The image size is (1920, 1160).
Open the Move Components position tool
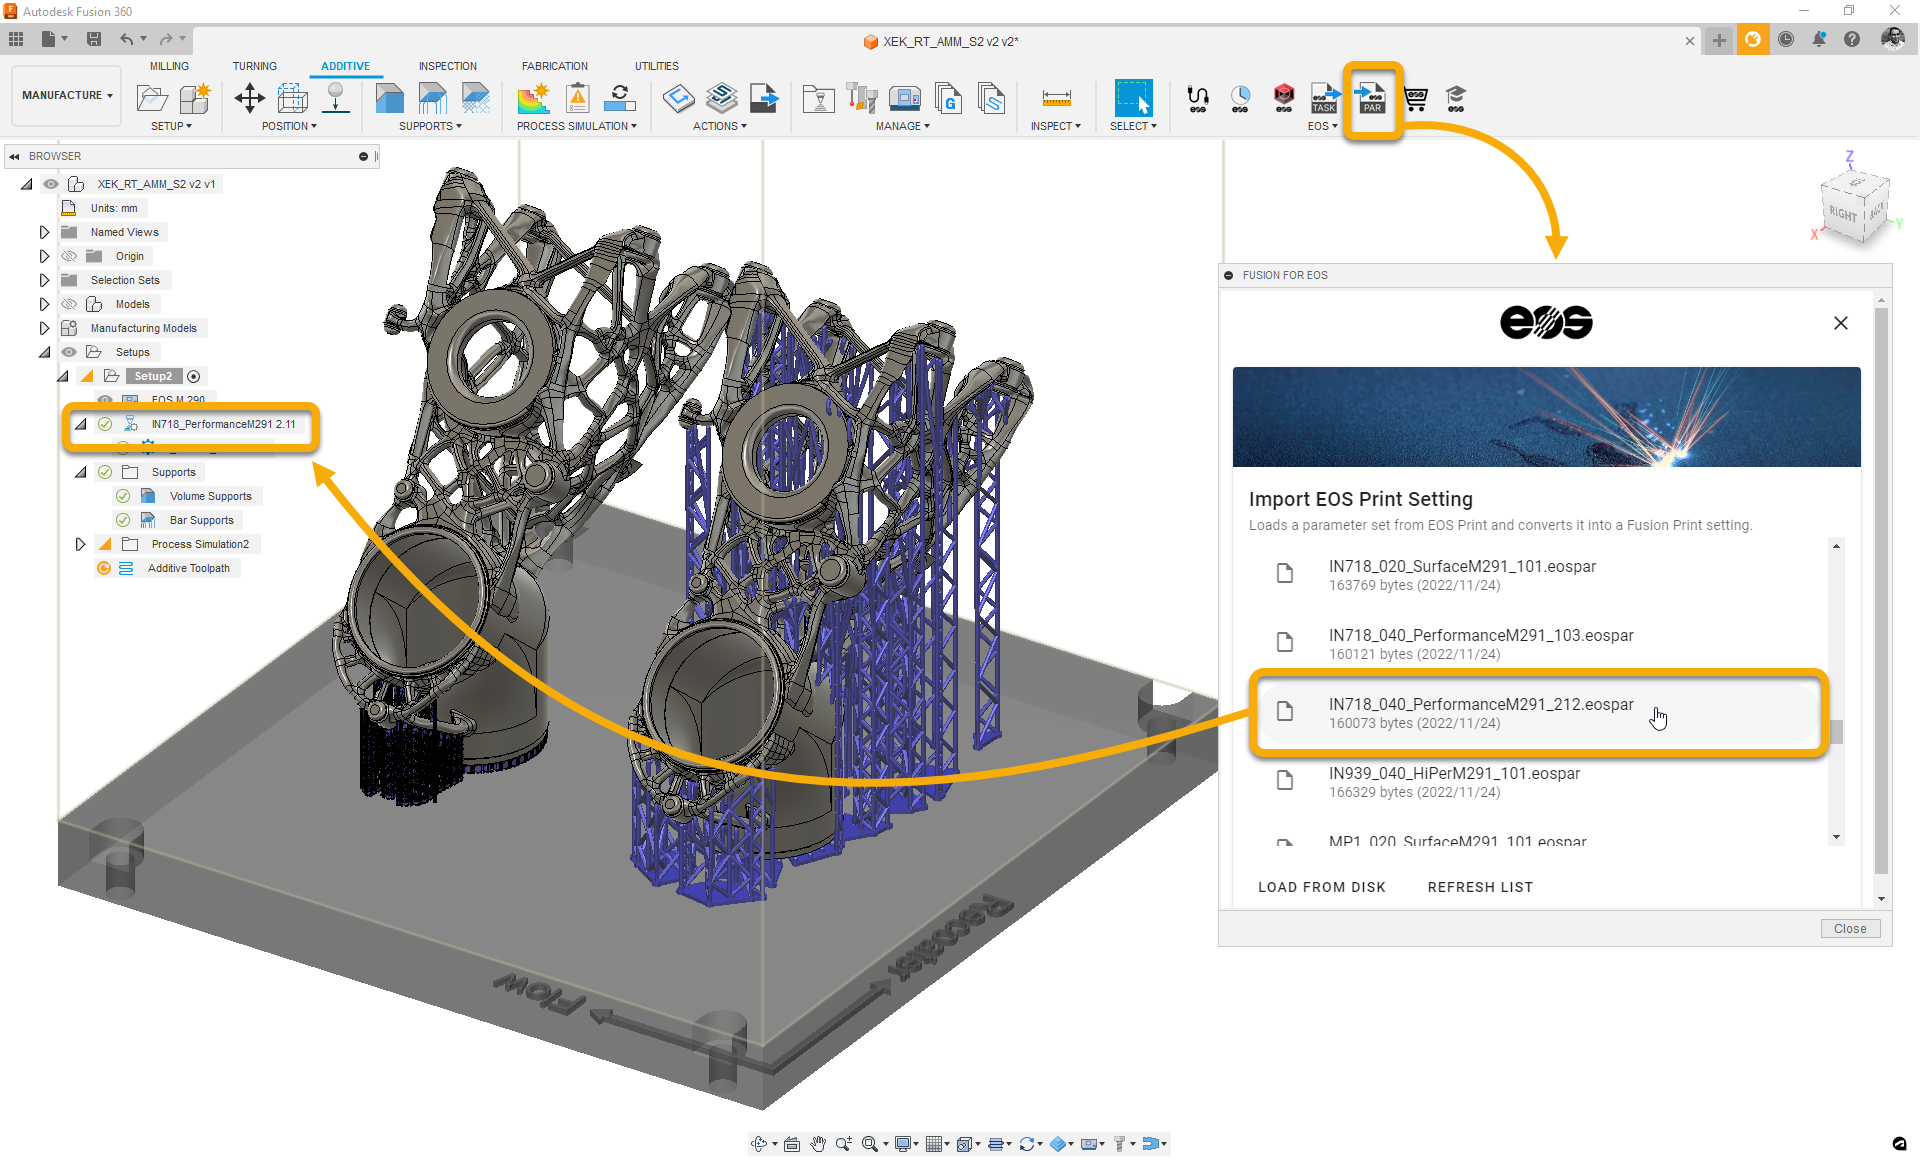tap(249, 98)
